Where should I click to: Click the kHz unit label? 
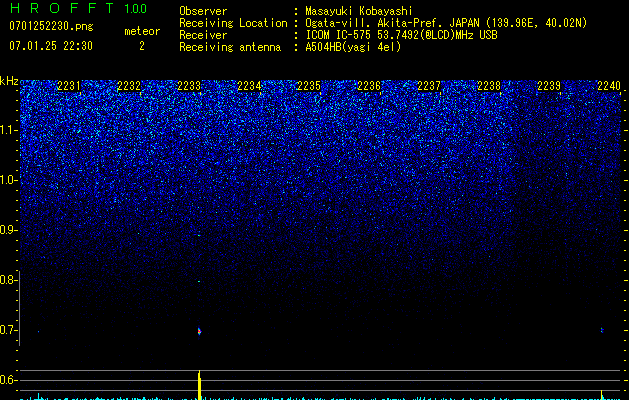click(x=9, y=81)
